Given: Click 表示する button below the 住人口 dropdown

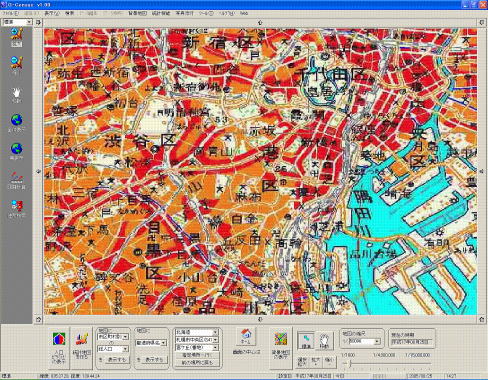Looking at the screenshot, I should (116, 360).
